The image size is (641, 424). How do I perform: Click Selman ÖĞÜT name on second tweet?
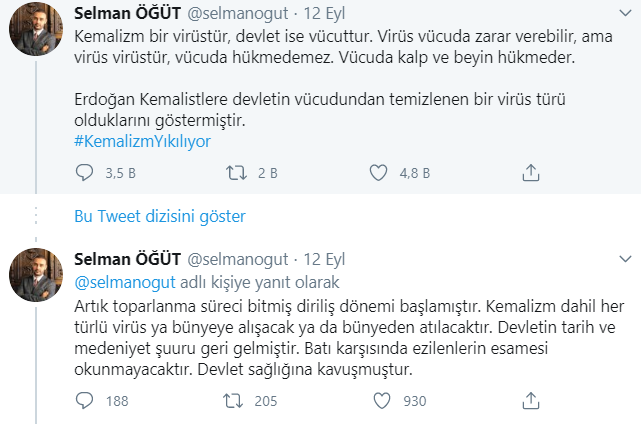click(127, 260)
